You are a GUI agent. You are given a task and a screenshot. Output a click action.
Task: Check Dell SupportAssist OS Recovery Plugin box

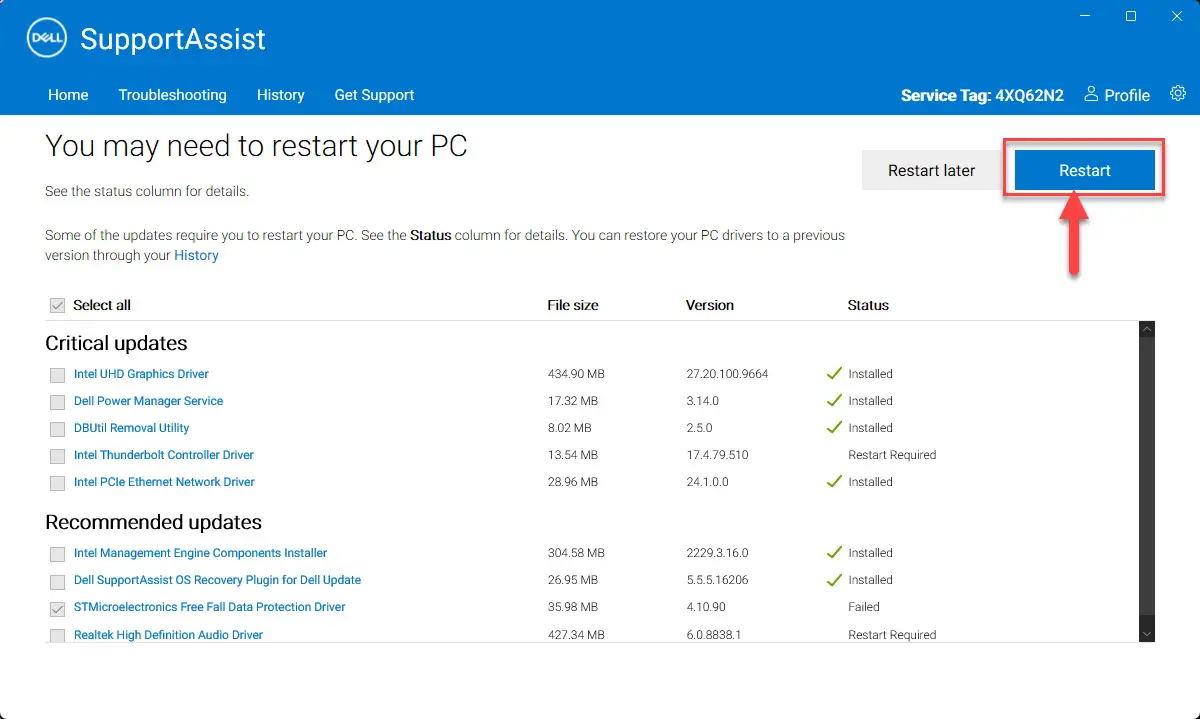click(x=57, y=581)
